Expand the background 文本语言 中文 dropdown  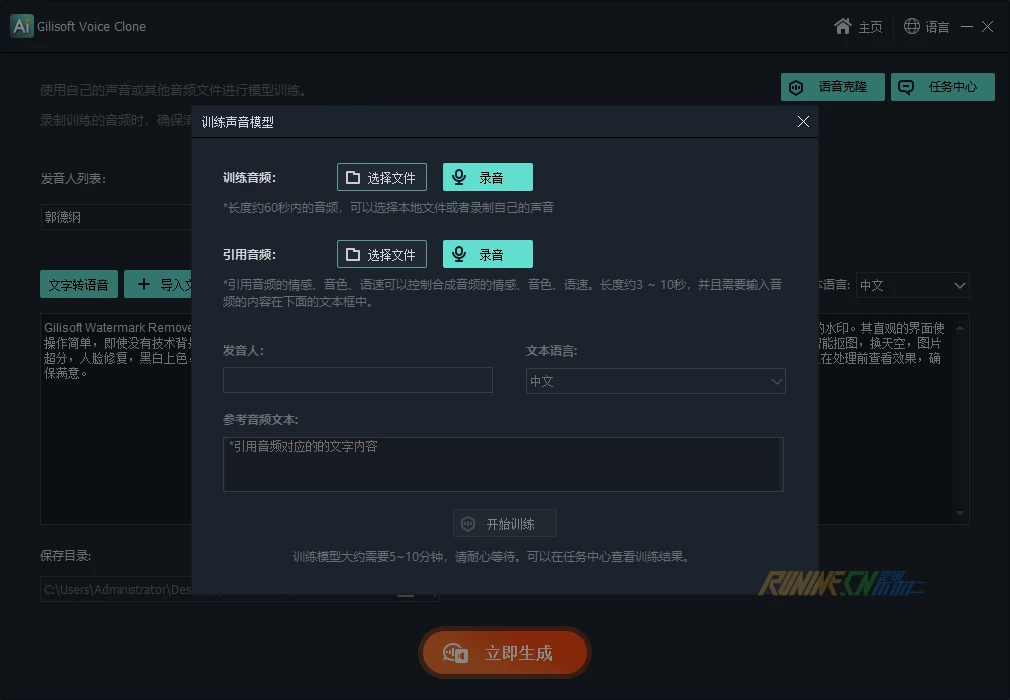pyautogui.click(x=912, y=285)
